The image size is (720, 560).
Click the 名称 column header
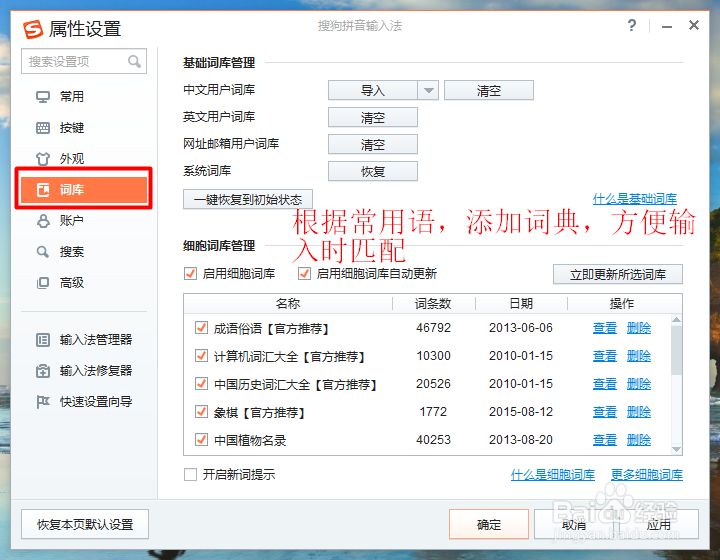pyautogui.click(x=288, y=303)
